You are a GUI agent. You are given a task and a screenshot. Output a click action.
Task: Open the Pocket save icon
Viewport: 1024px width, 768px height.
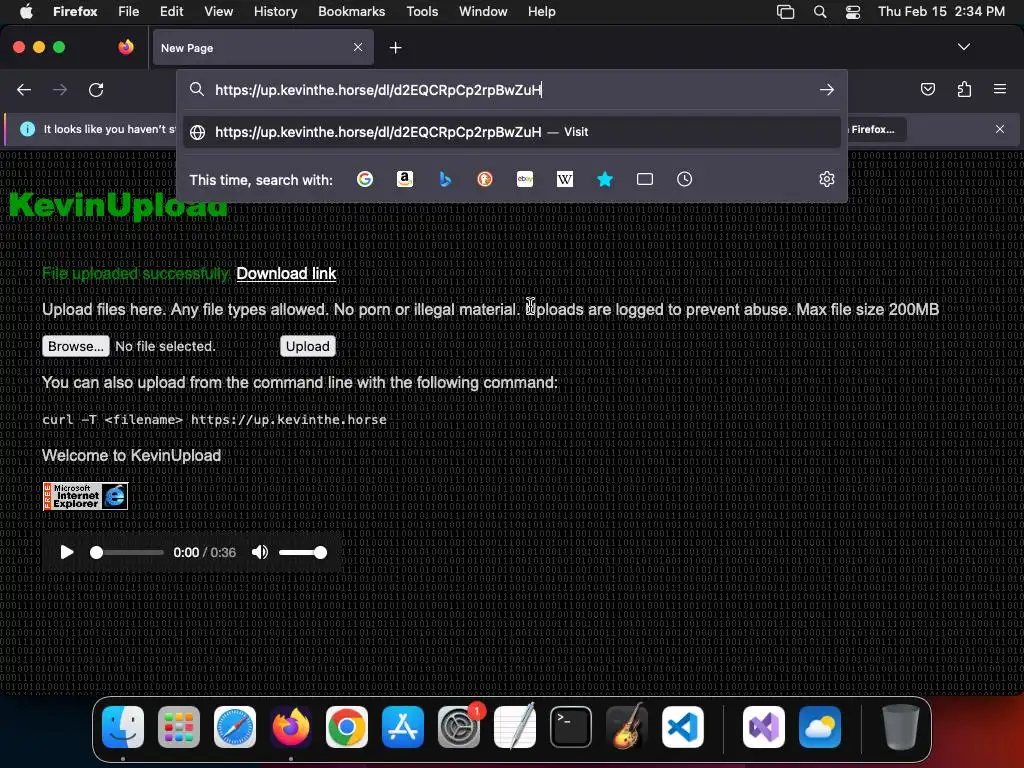927,89
